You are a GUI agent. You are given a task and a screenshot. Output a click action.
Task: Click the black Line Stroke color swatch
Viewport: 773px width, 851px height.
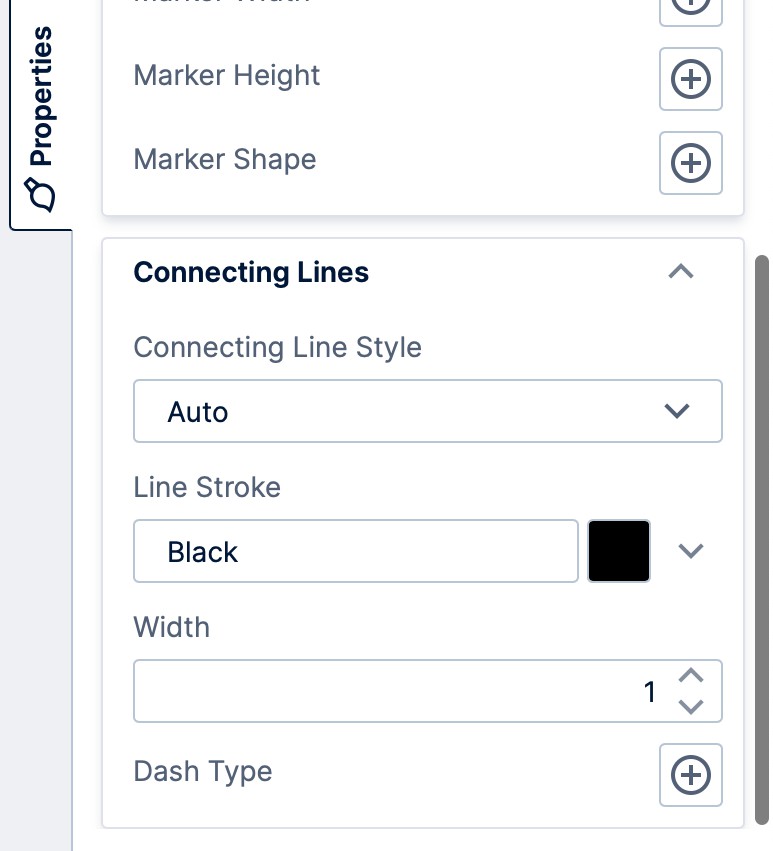(x=618, y=550)
